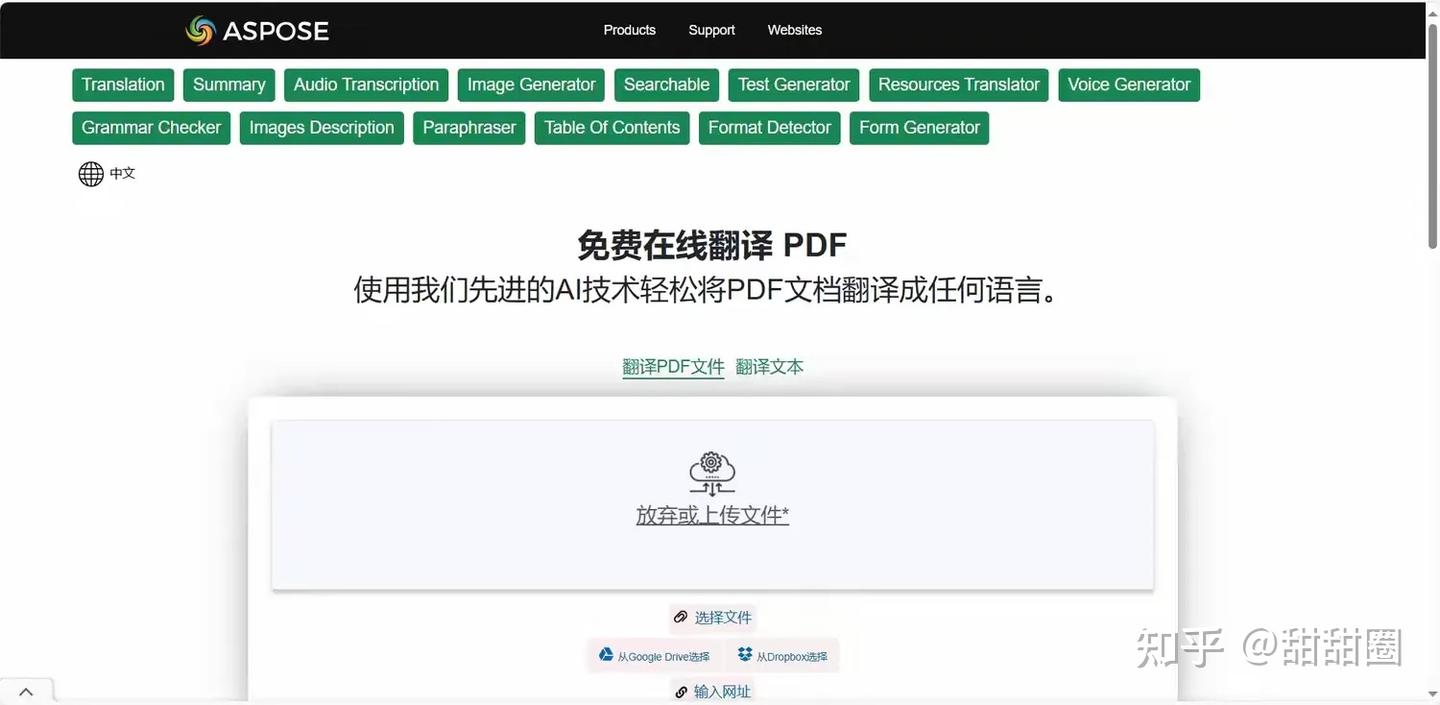The image size is (1440, 705).
Task: Open the Grammar Checker tool
Action: [151, 128]
